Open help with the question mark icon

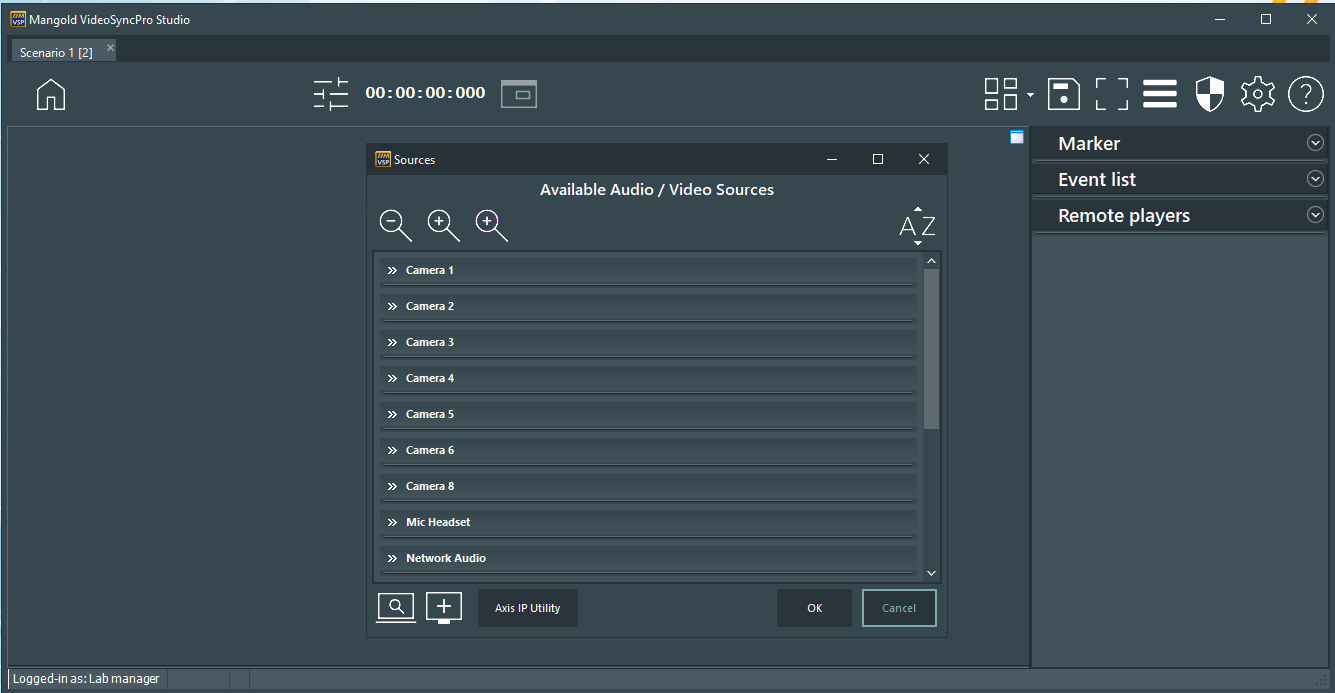1306,94
